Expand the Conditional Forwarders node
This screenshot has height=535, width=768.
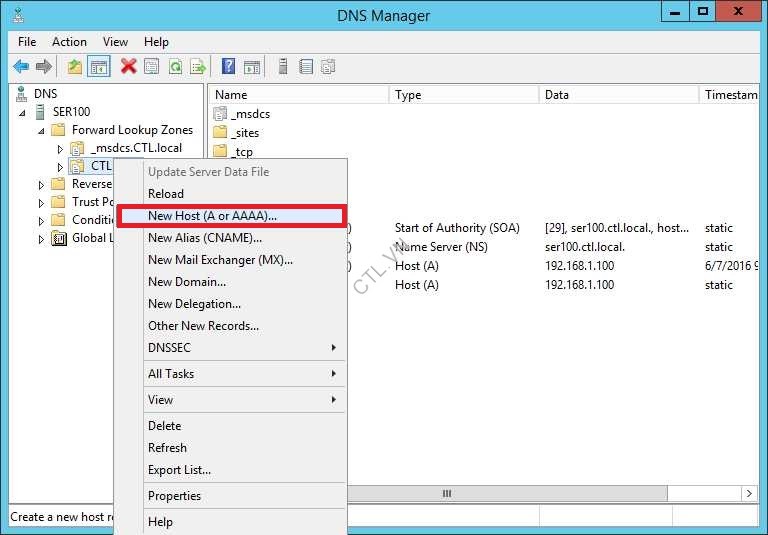click(x=41, y=221)
